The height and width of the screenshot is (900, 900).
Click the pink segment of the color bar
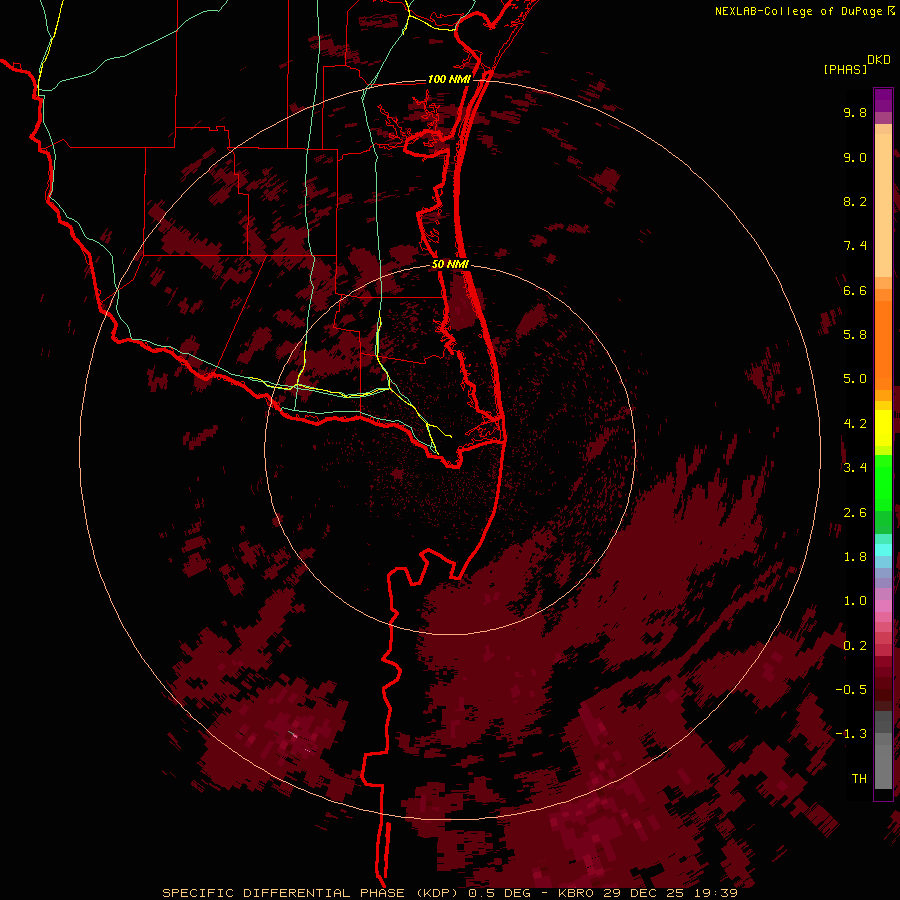(x=883, y=605)
